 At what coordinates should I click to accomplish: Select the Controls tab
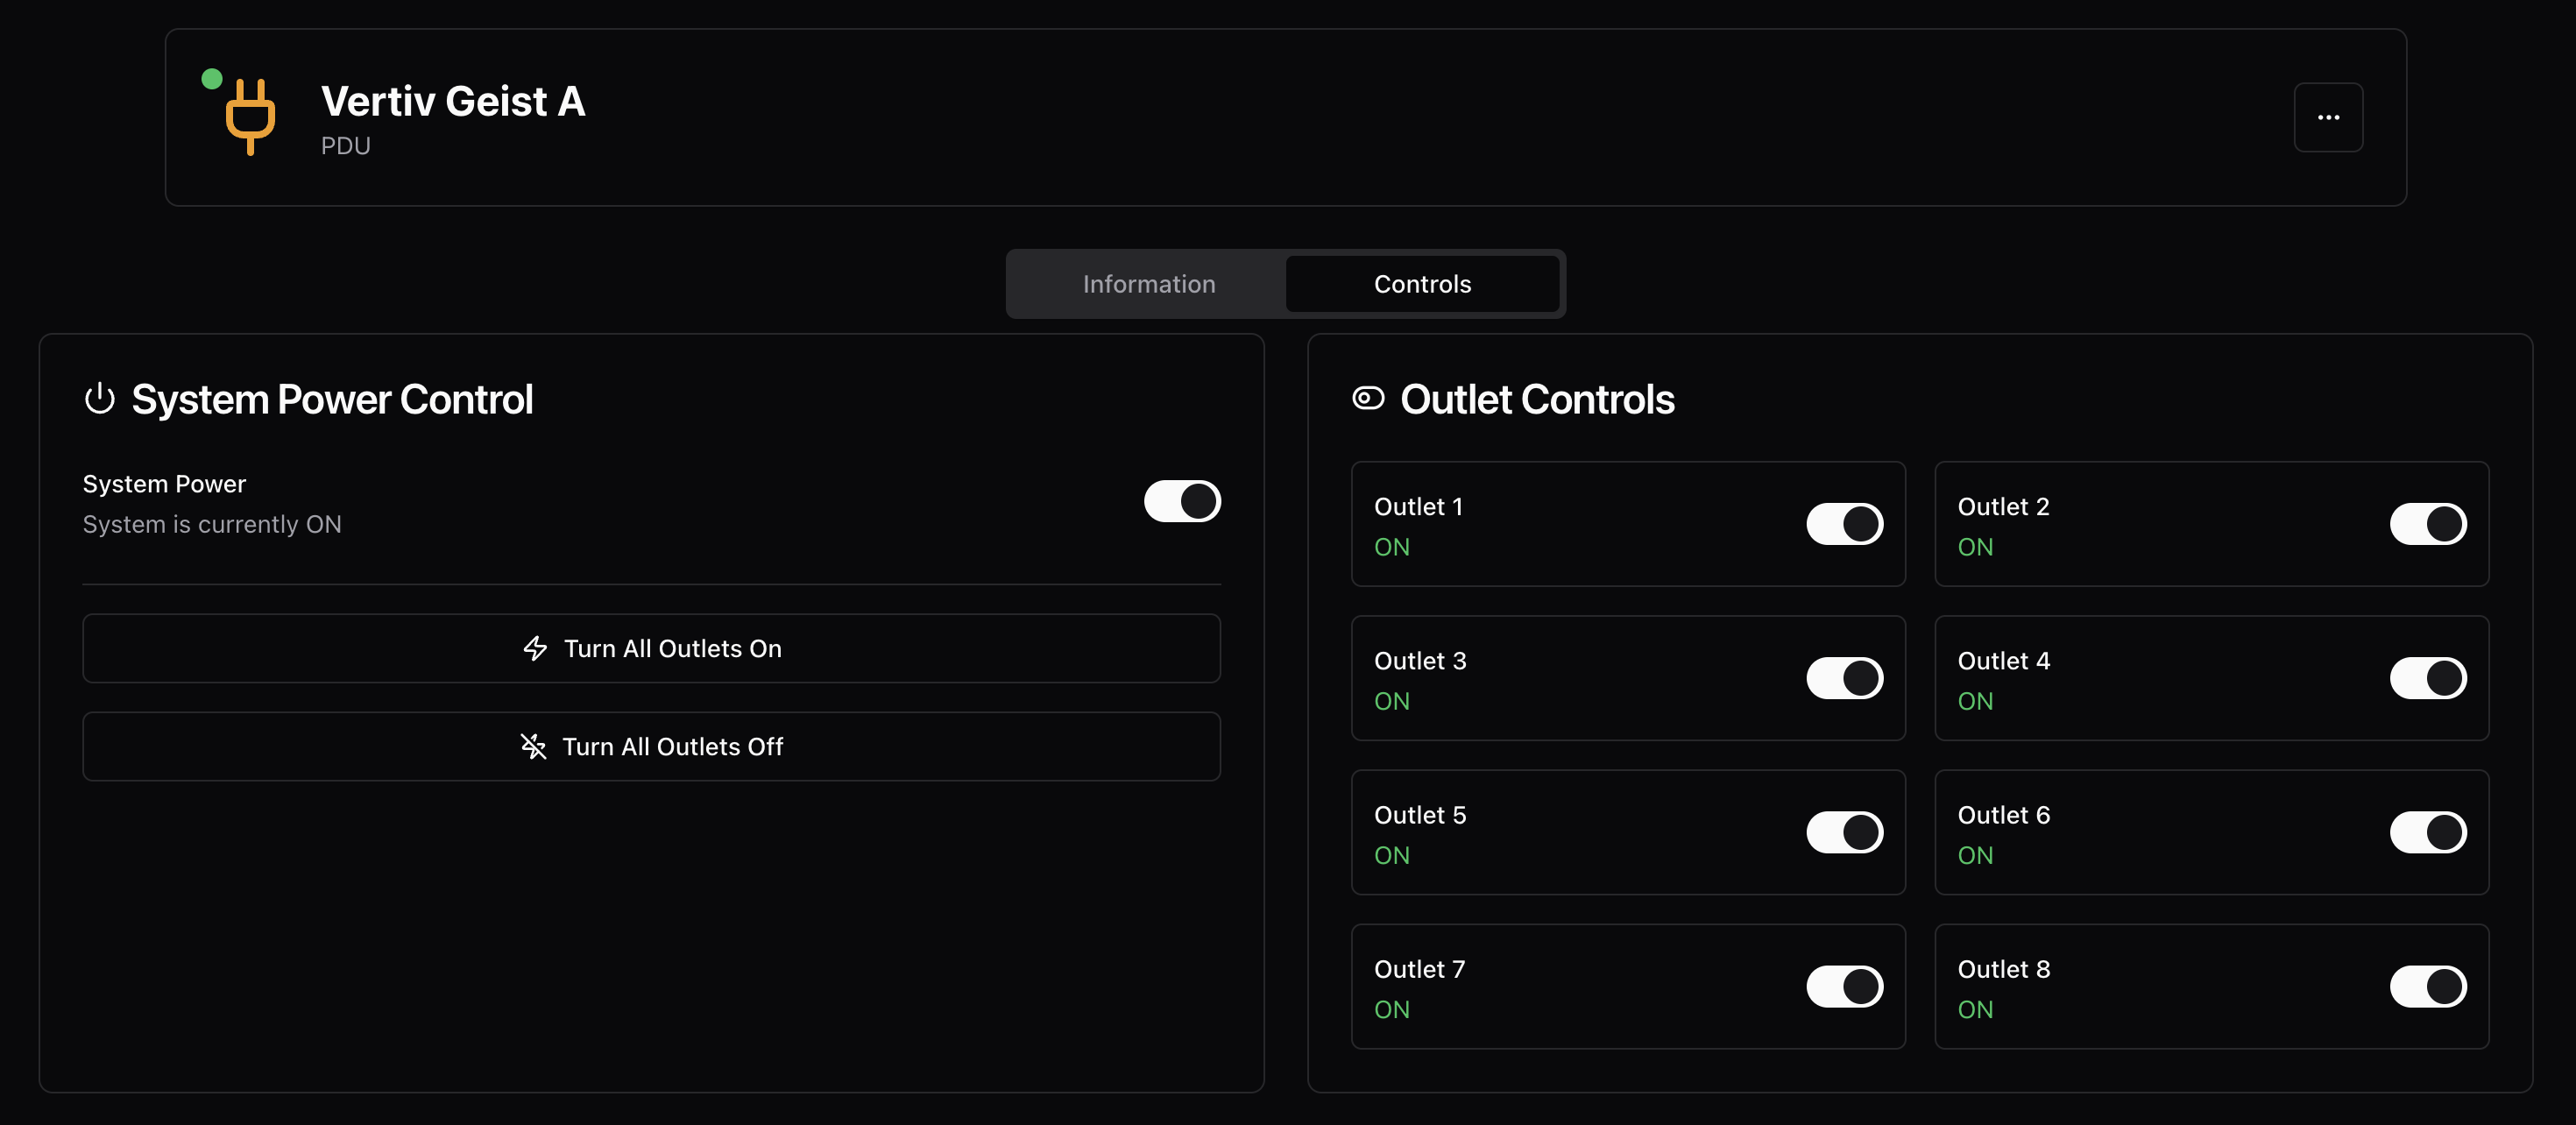pos(1421,284)
